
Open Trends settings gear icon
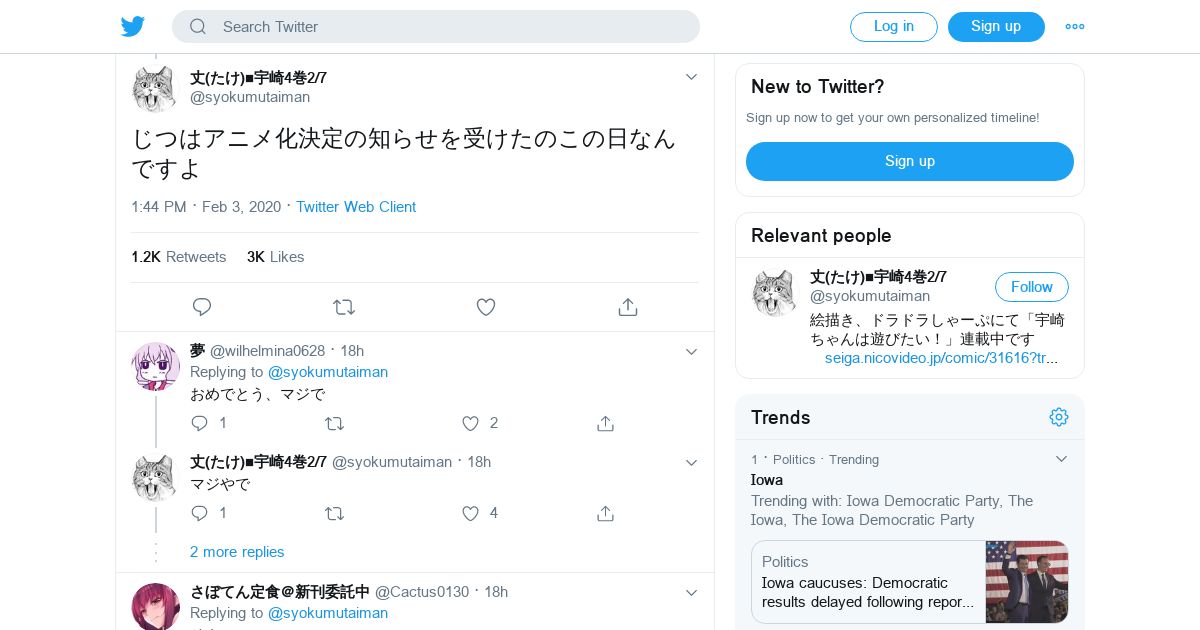coord(1059,417)
